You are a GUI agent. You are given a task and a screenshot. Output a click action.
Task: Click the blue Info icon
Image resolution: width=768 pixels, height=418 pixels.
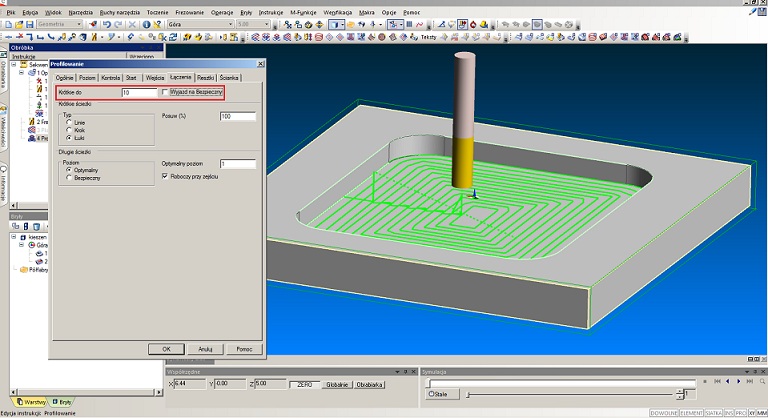point(146,24)
